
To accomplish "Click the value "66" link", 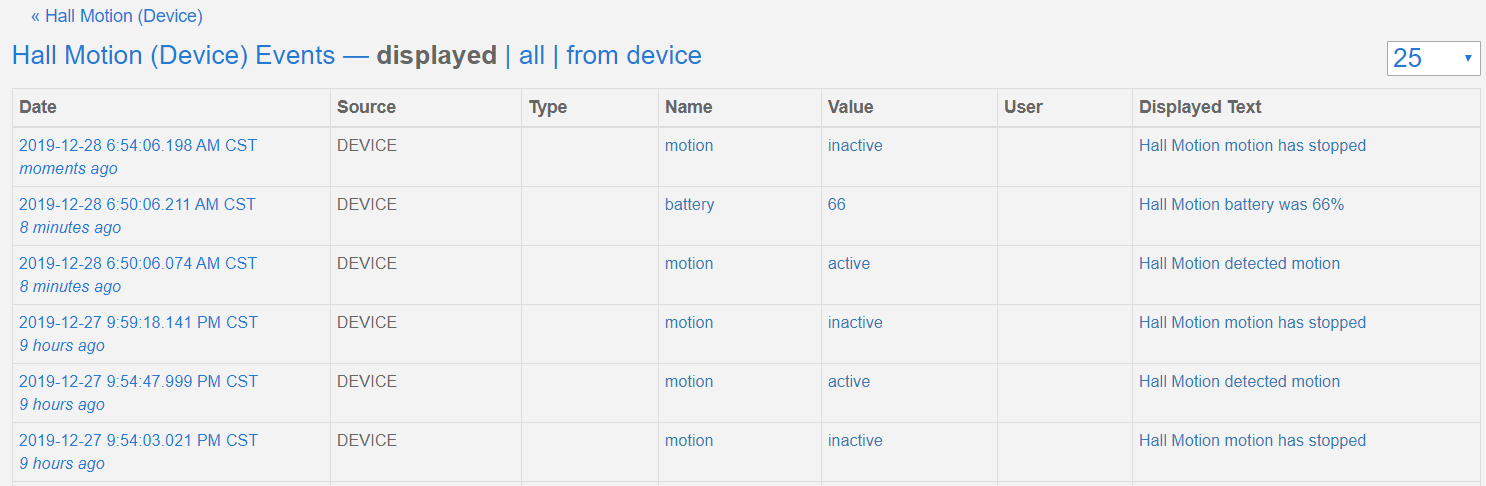I will pos(837,205).
